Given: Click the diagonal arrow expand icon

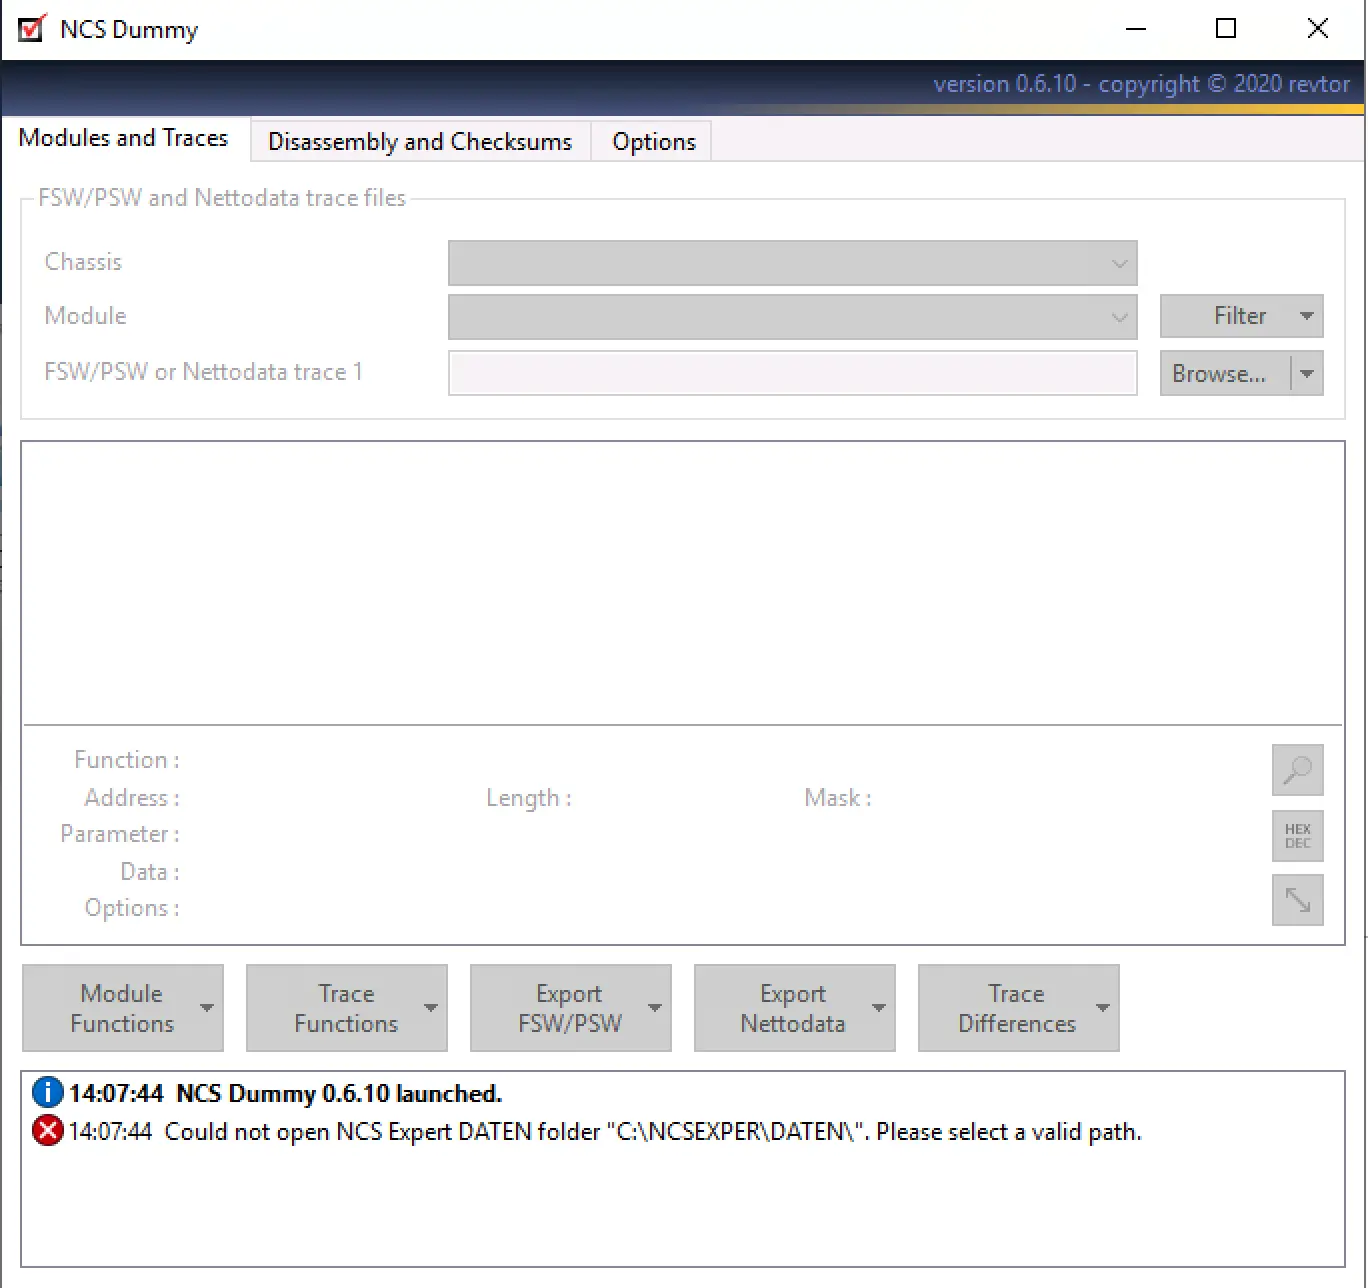Looking at the screenshot, I should click(1297, 900).
